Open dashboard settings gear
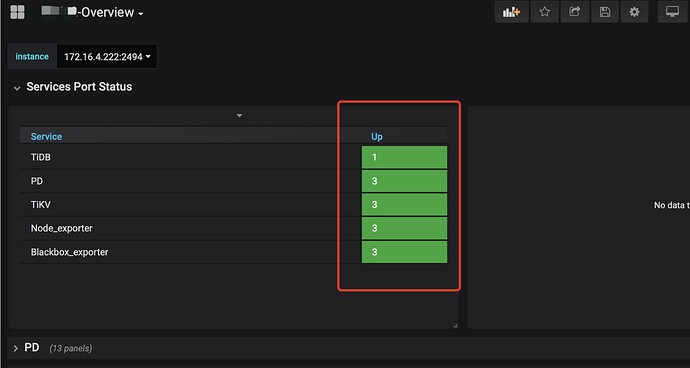690x368 pixels. (x=634, y=12)
